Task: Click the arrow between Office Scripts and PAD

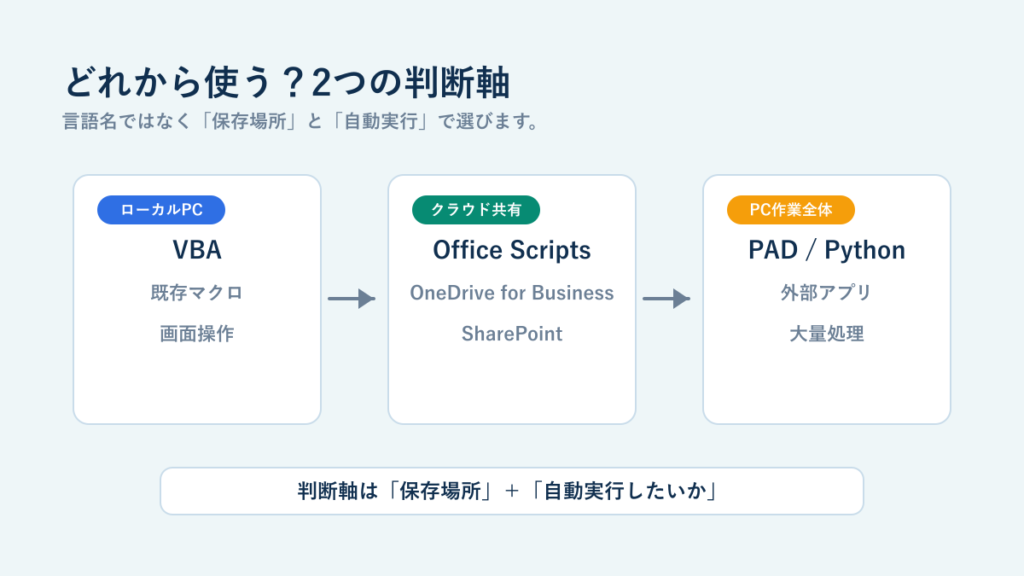Action: click(667, 298)
